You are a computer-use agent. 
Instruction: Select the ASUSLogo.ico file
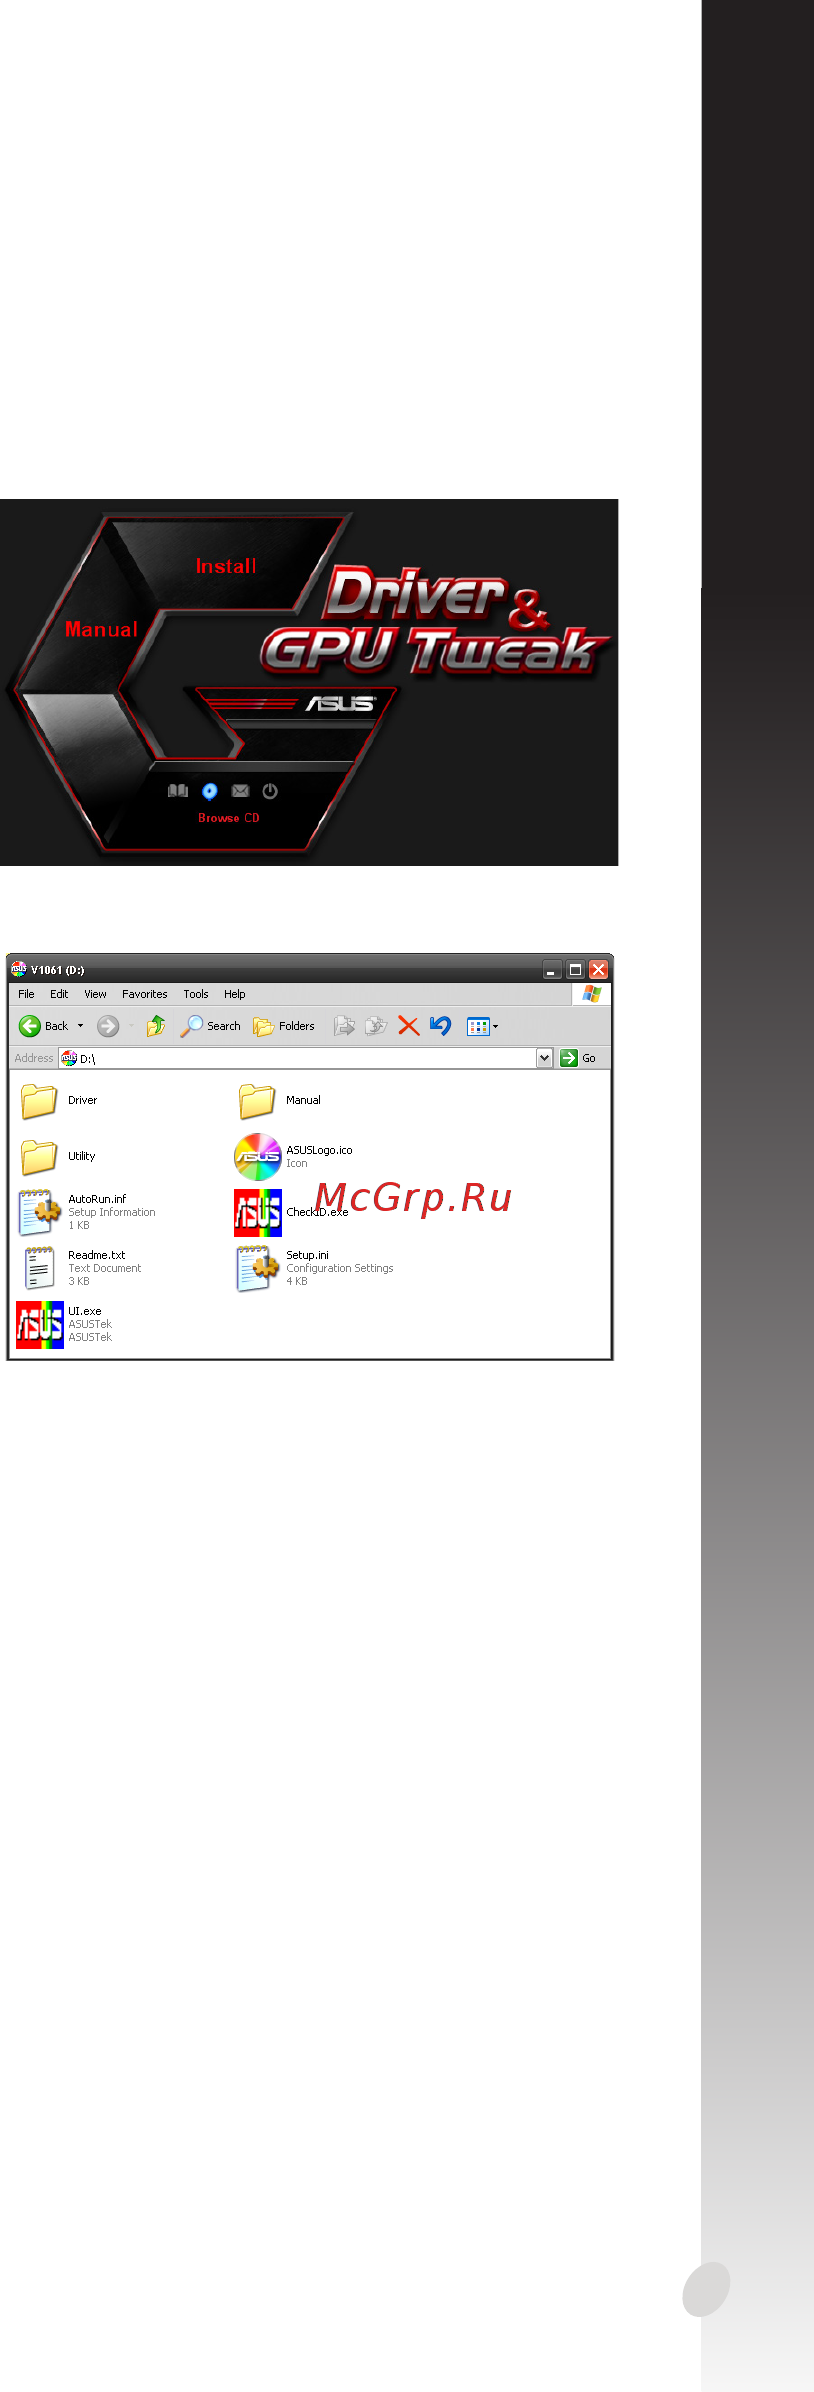[293, 1157]
